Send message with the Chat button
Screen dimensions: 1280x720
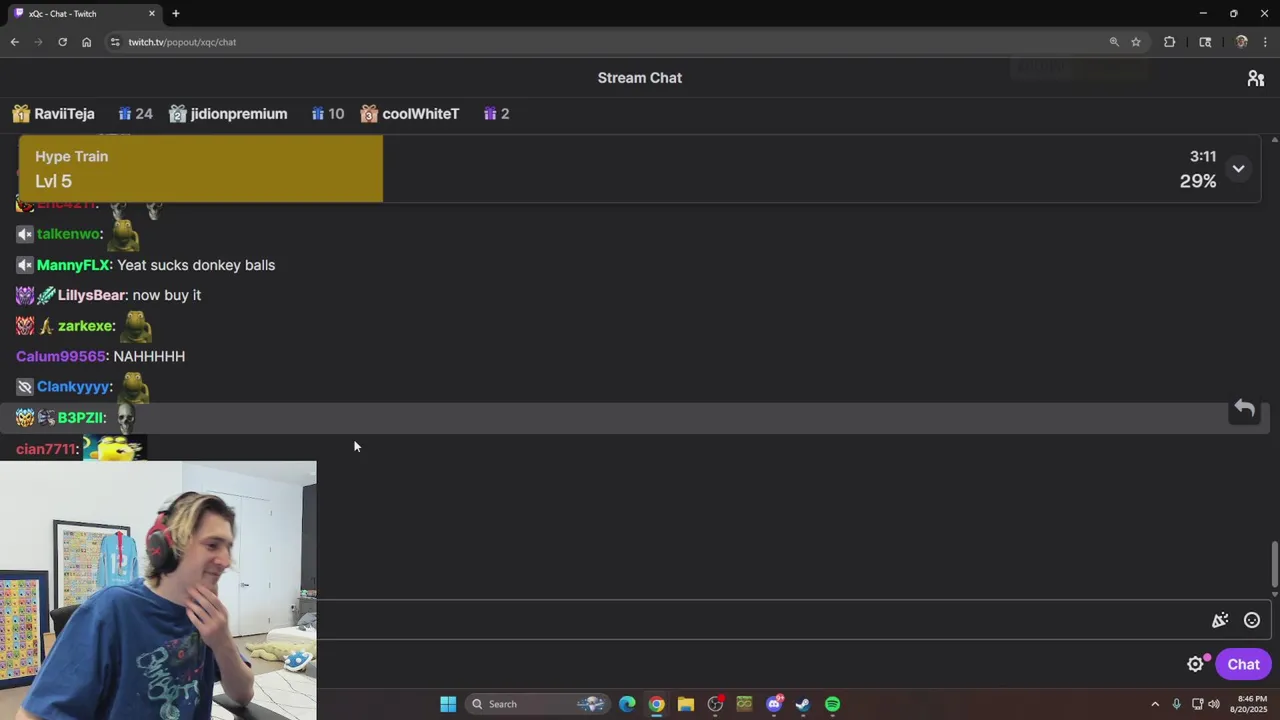click(x=1243, y=664)
